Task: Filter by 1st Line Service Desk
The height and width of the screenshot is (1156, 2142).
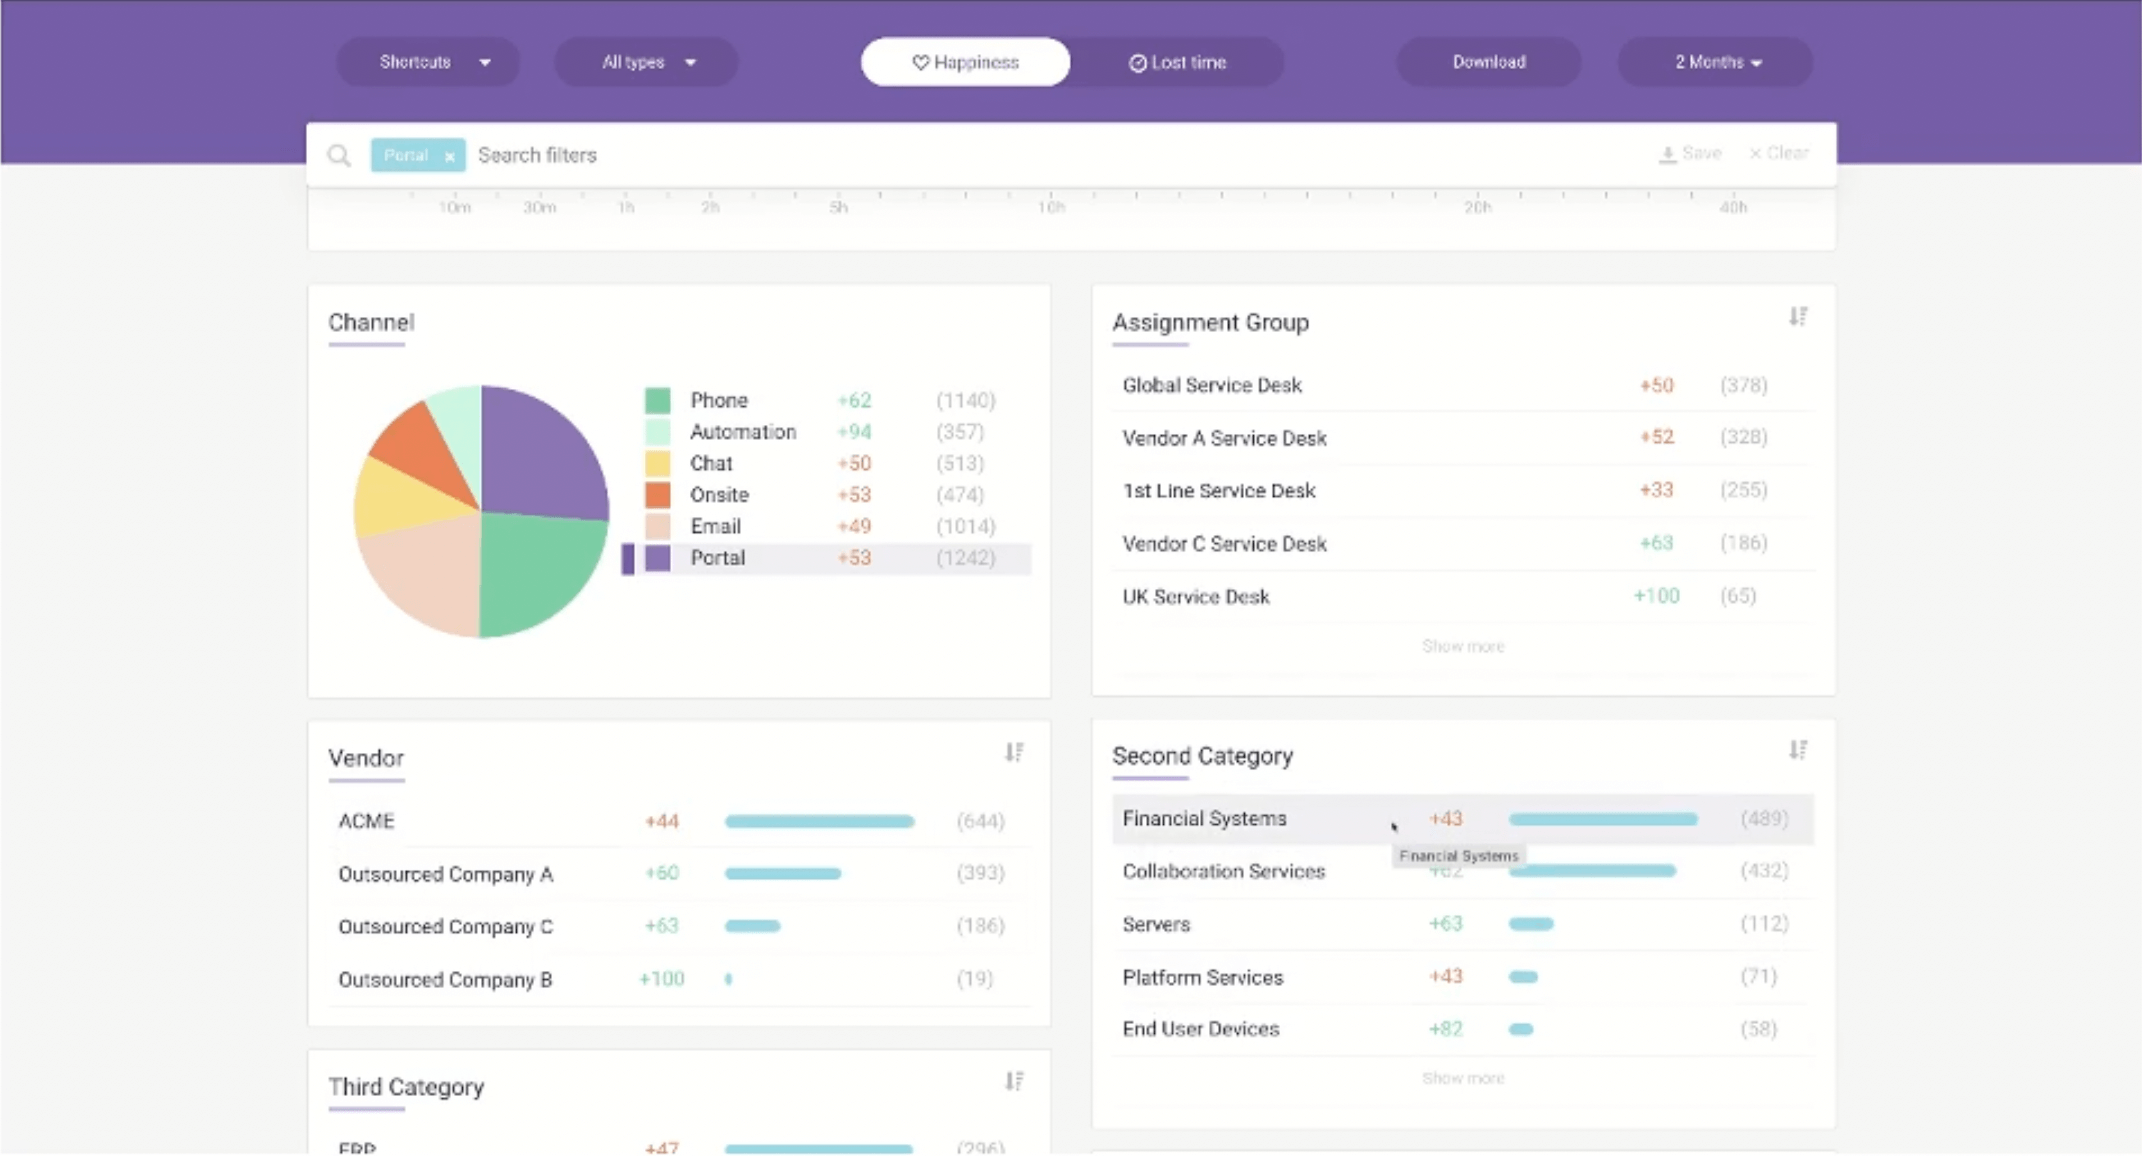Action: click(x=1463, y=490)
